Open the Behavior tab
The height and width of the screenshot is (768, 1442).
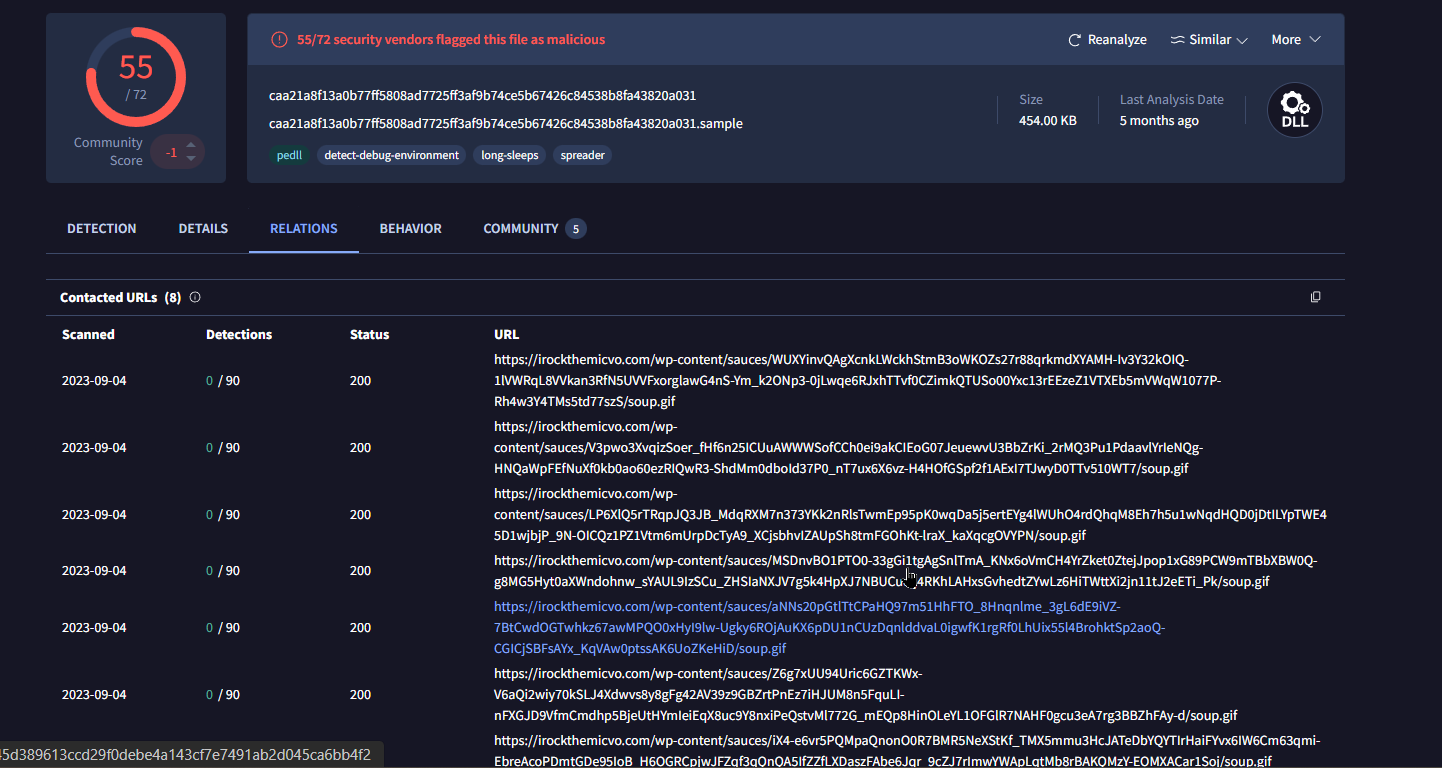click(410, 229)
